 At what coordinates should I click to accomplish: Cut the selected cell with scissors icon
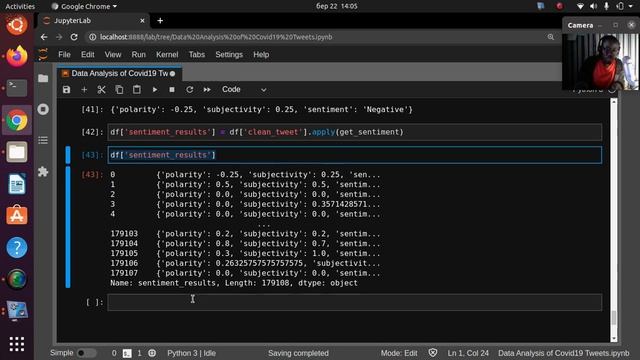(102, 89)
